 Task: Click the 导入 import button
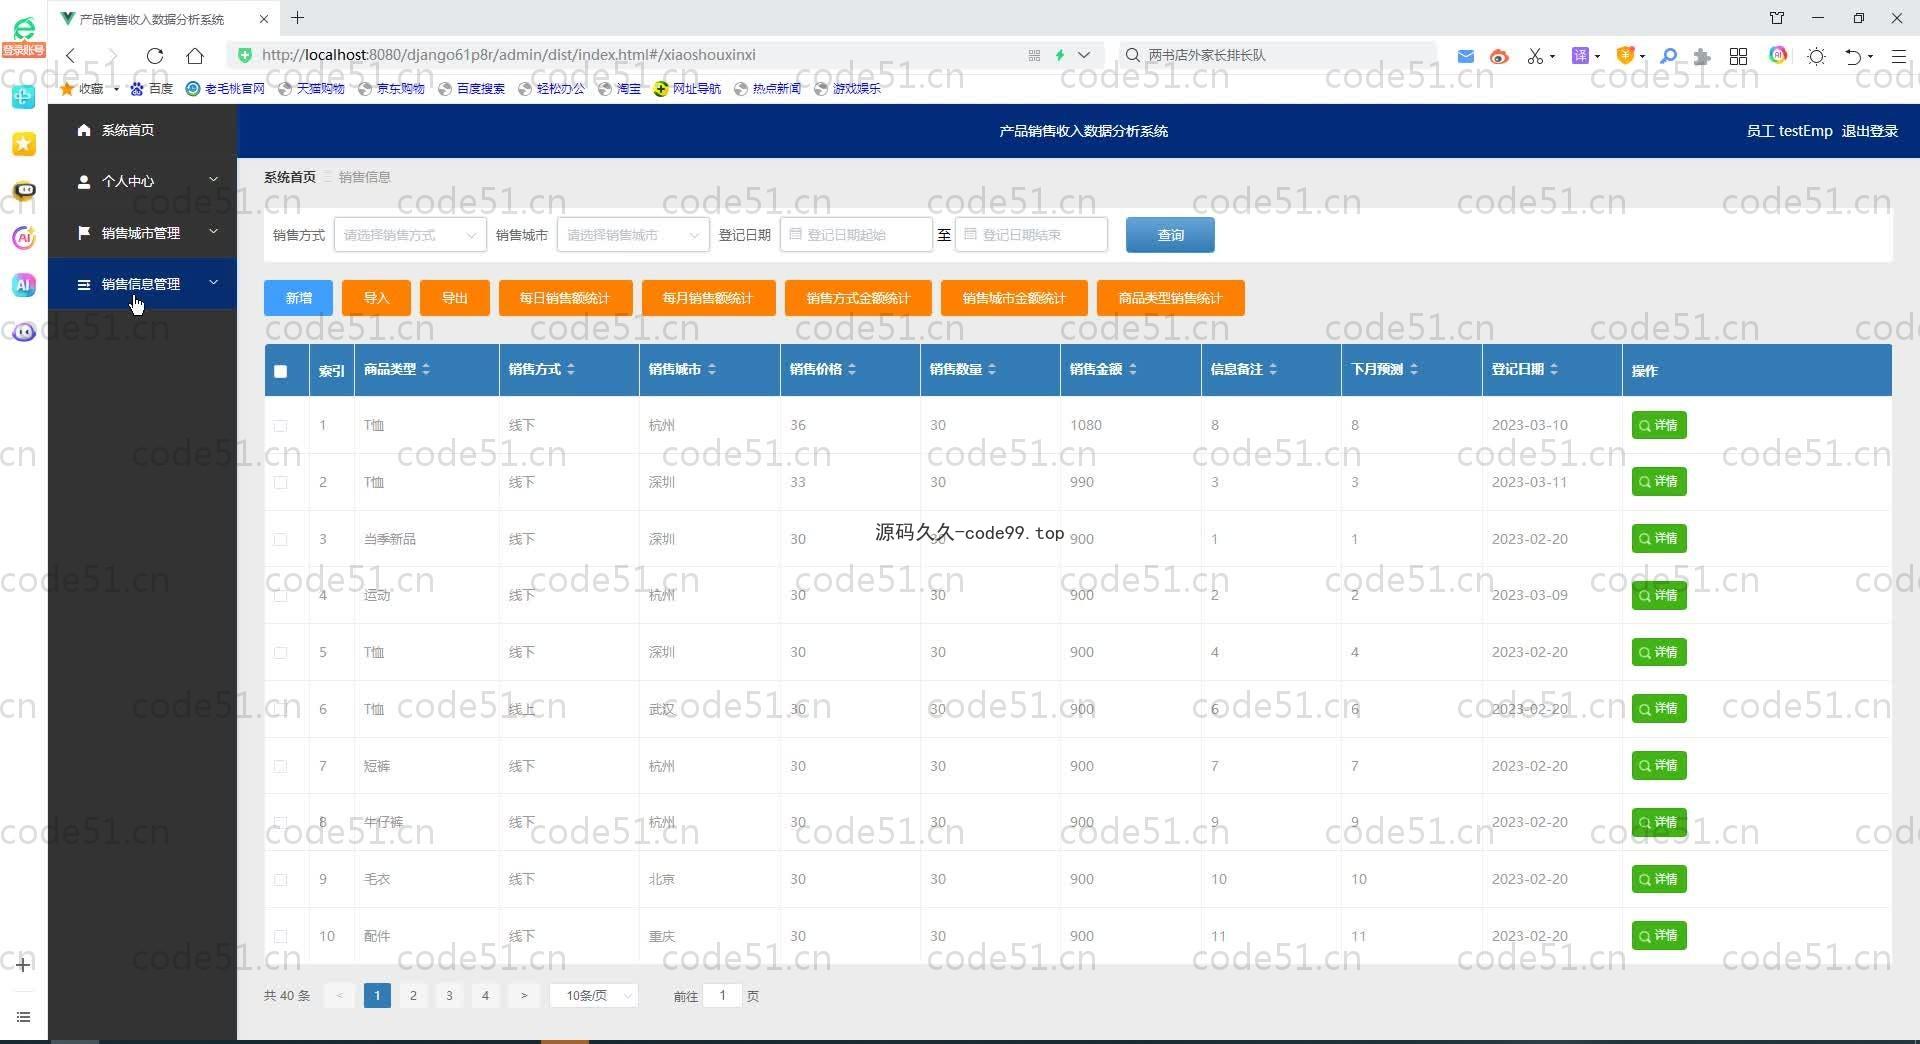click(x=376, y=298)
